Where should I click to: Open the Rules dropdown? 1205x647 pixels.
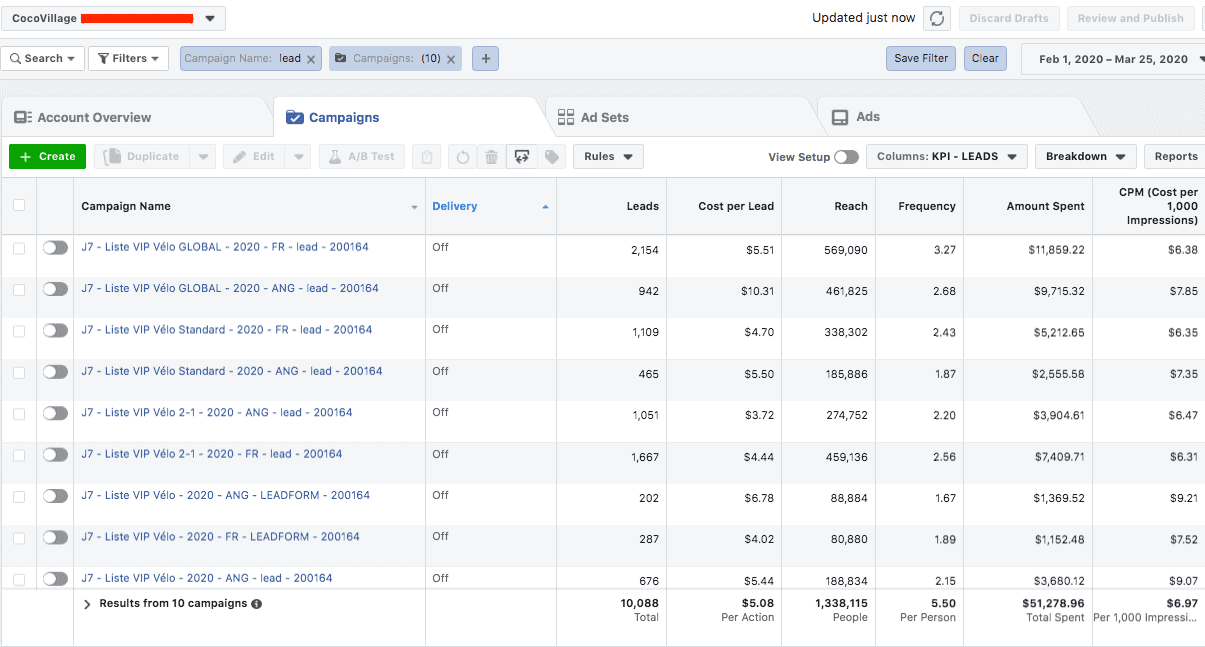pyautogui.click(x=607, y=156)
